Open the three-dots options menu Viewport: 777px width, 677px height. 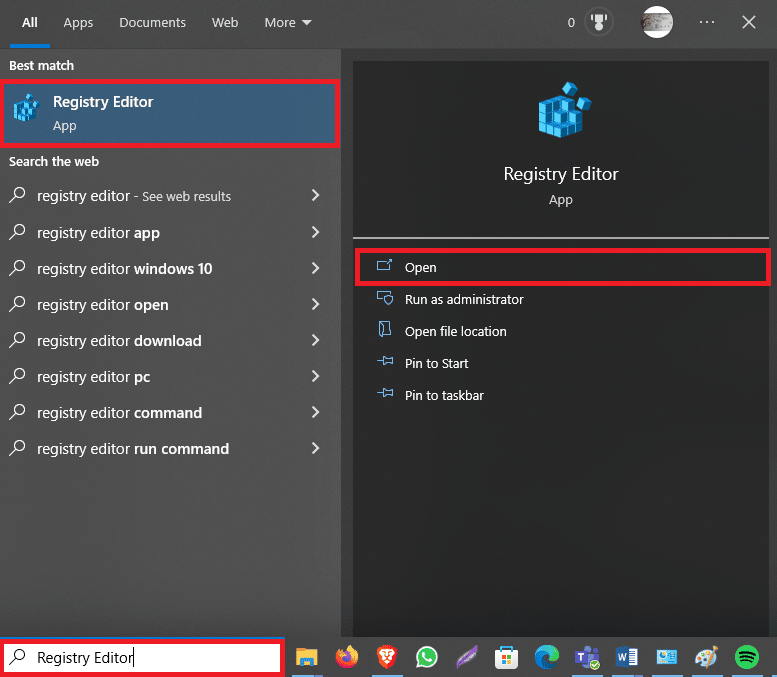707,22
